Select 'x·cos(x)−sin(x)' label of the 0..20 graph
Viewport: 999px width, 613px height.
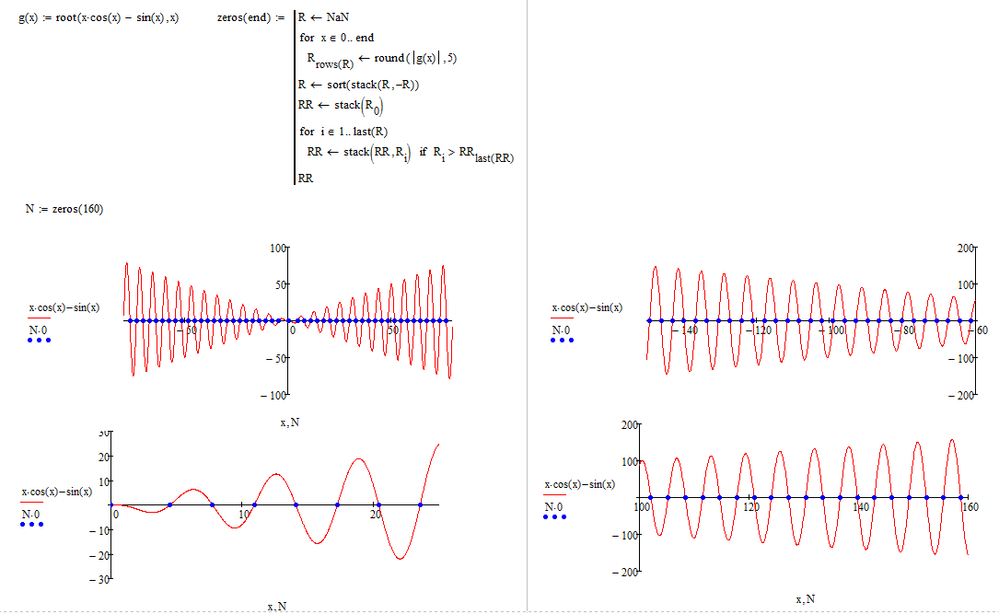pos(57,492)
